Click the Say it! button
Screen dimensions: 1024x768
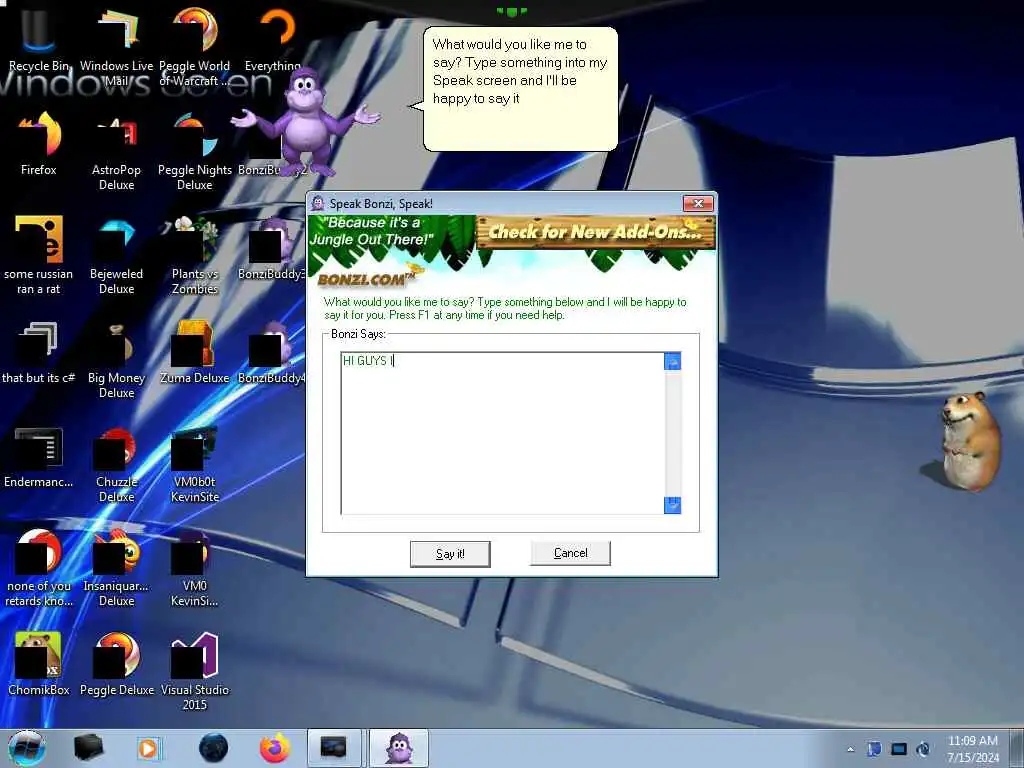pyautogui.click(x=450, y=554)
